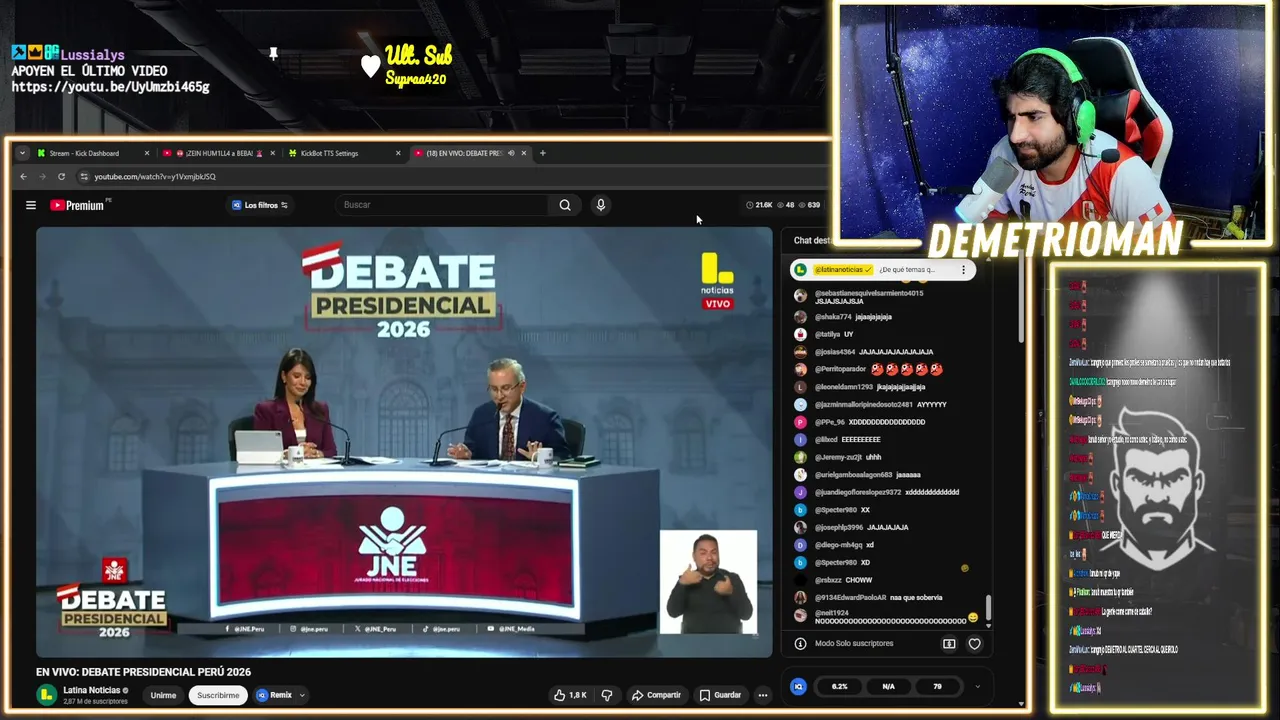Viewport: 1280px width, 720px height.
Task: Click the blue IQ icon under the chat
Action: (x=798, y=686)
